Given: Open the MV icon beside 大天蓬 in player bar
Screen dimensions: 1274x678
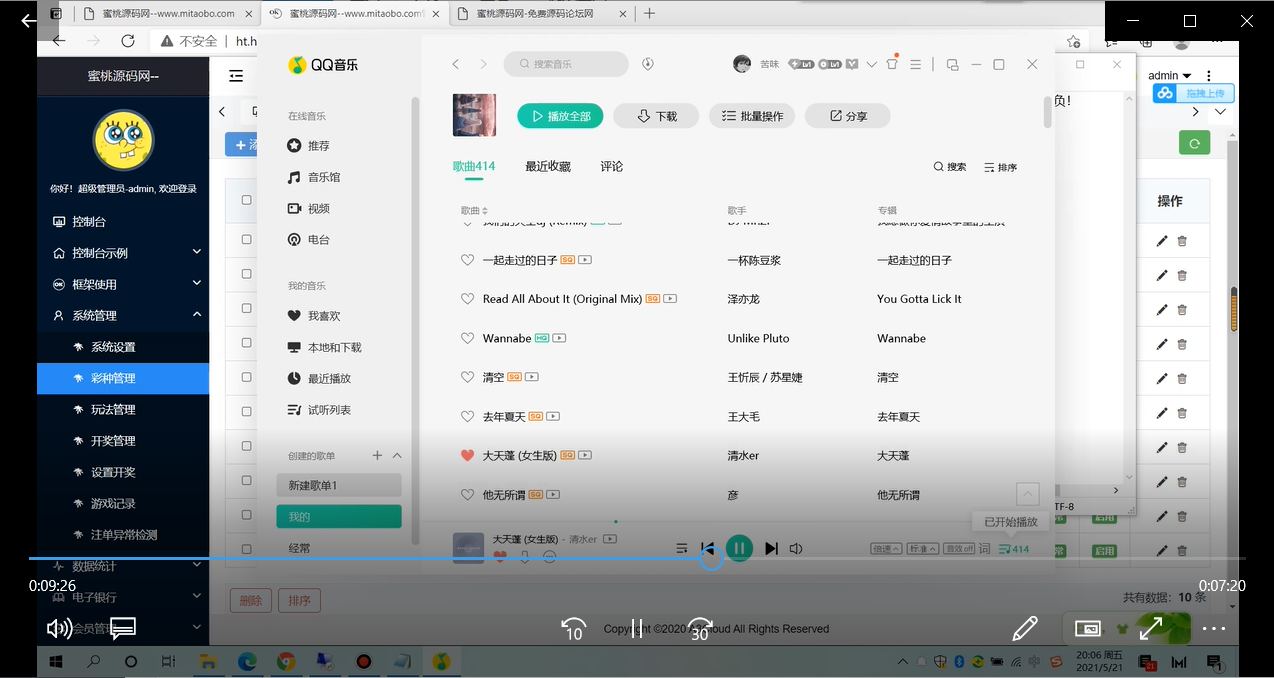Looking at the screenshot, I should pyautogui.click(x=610, y=539).
